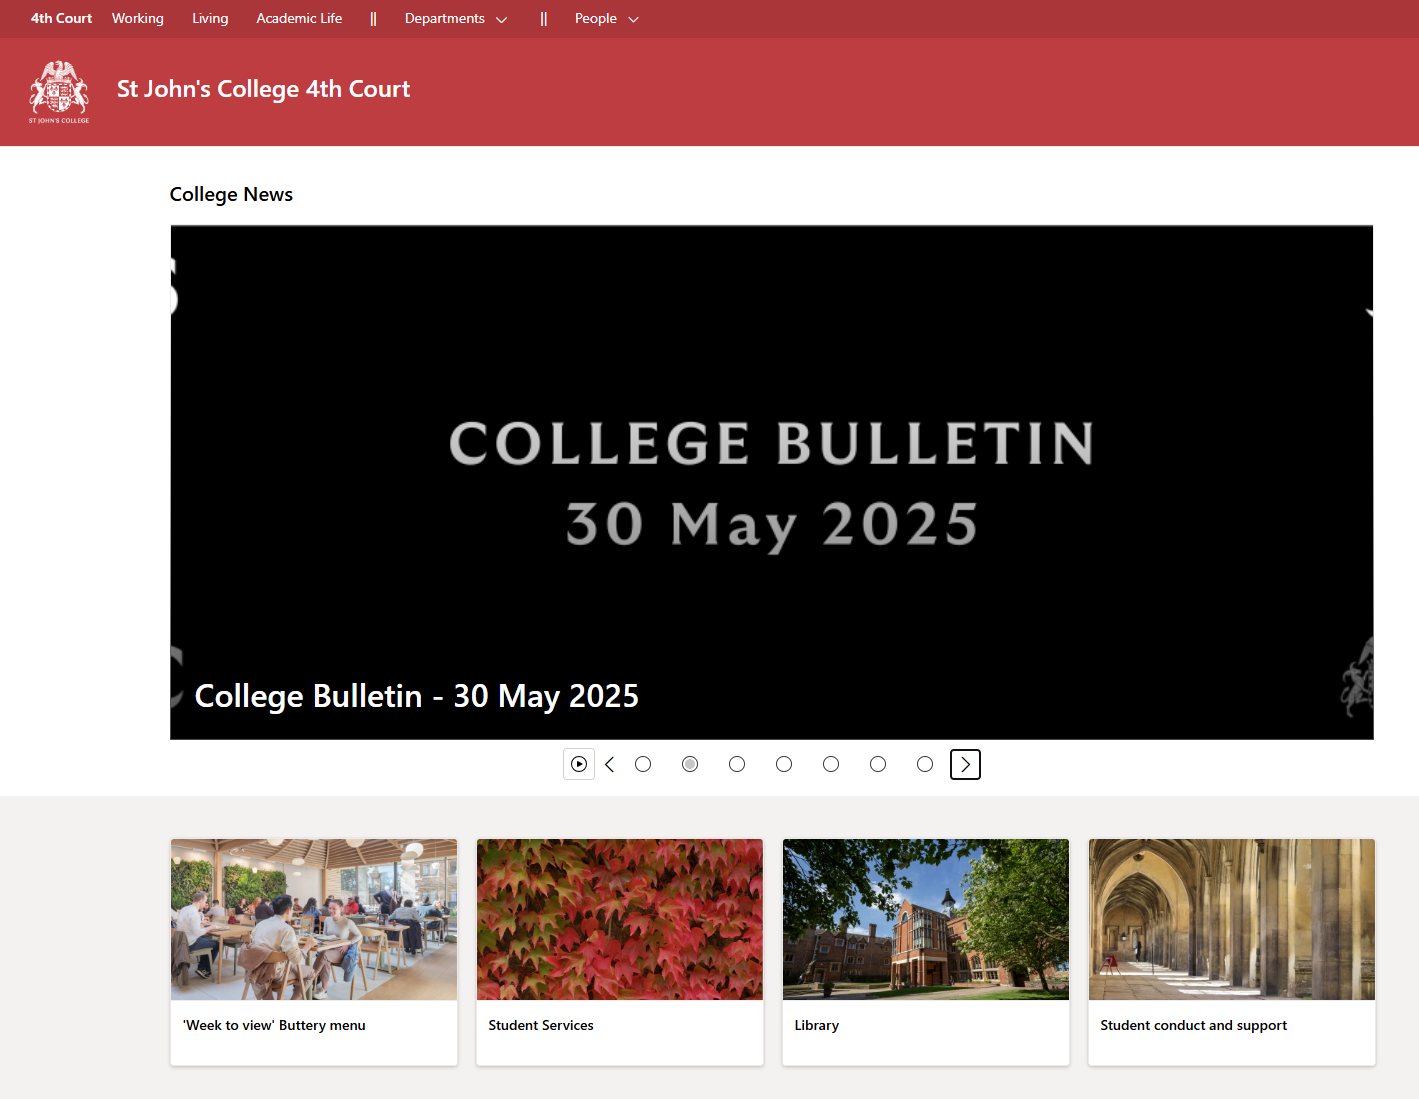The image size is (1419, 1099).
Task: Open the 4th Court nav item
Action: tap(61, 19)
